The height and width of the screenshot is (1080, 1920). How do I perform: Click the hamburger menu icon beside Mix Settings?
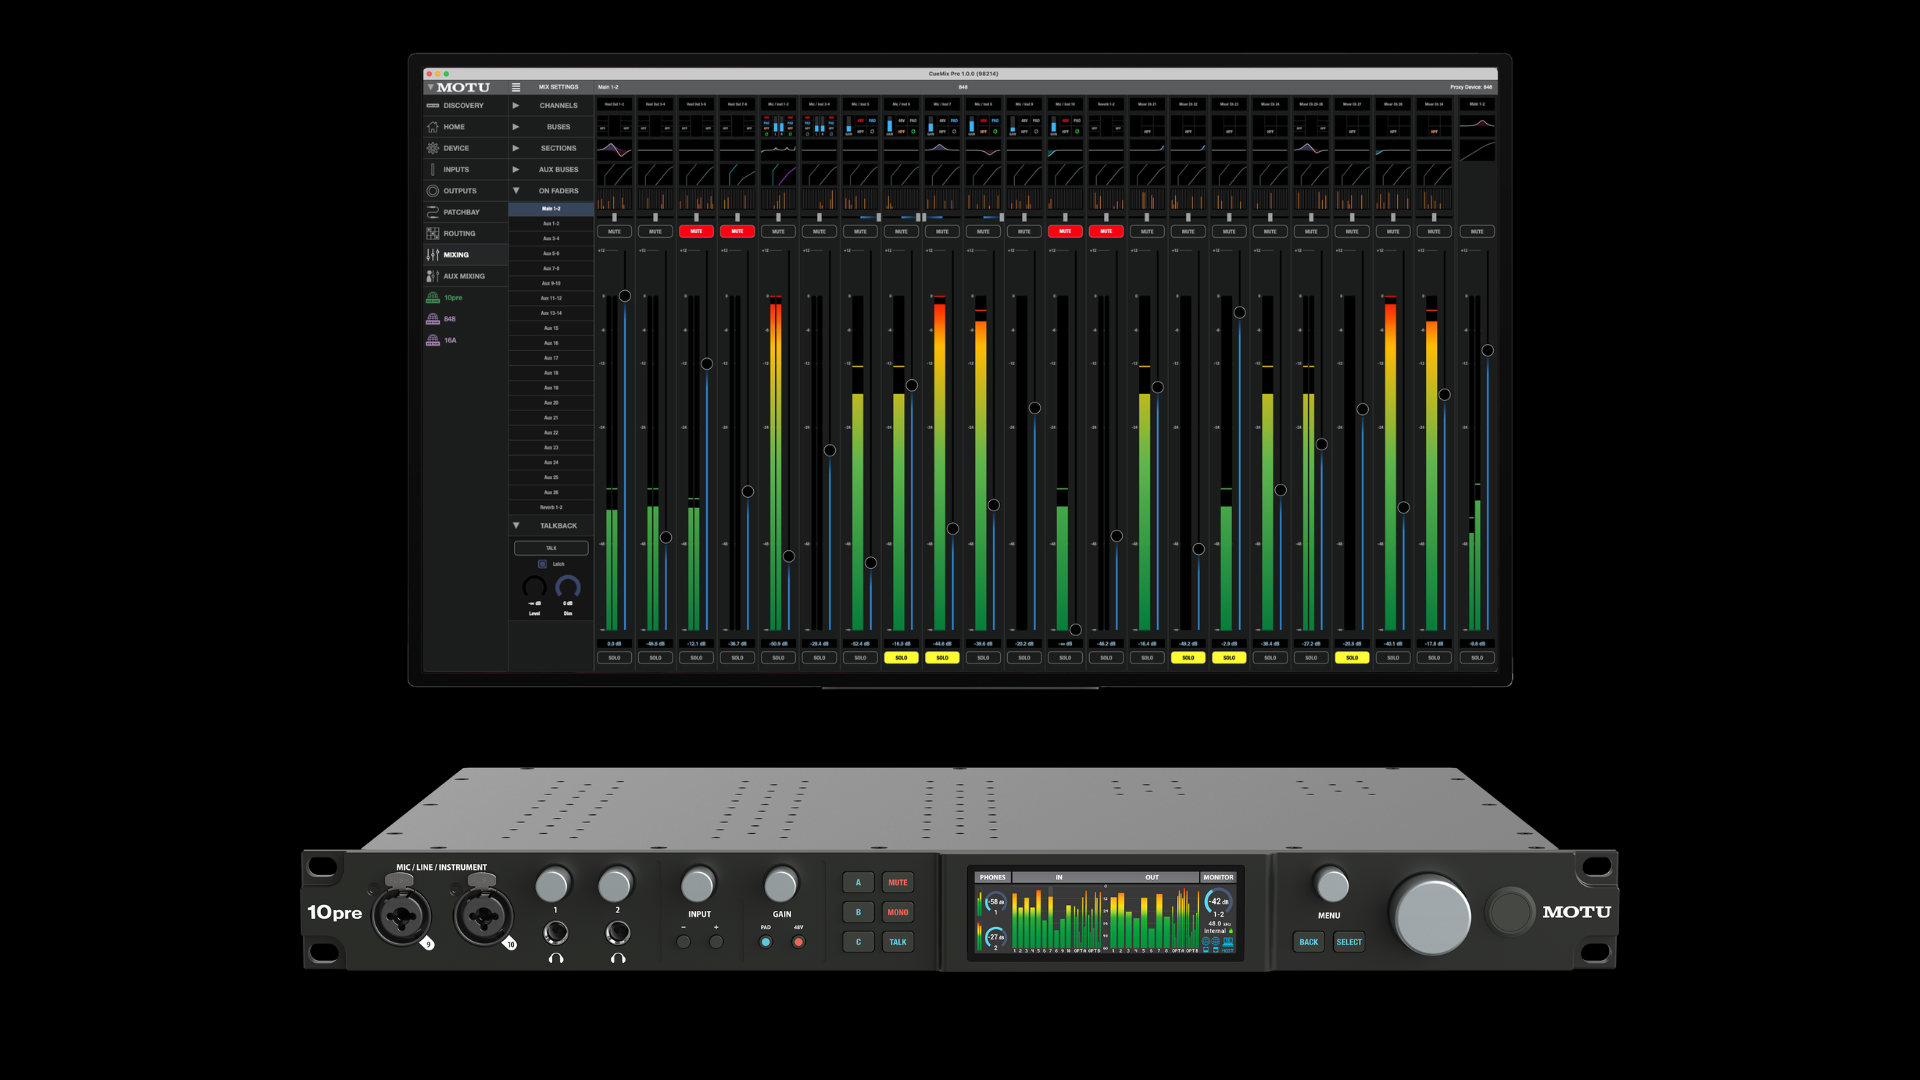click(x=516, y=87)
